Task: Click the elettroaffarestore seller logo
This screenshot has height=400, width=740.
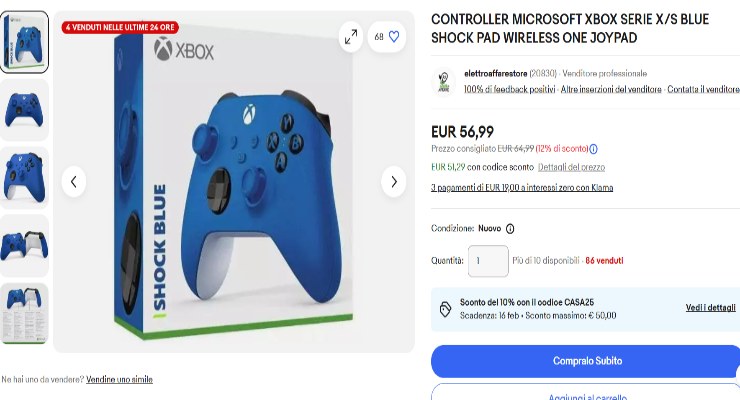Action: coord(443,81)
